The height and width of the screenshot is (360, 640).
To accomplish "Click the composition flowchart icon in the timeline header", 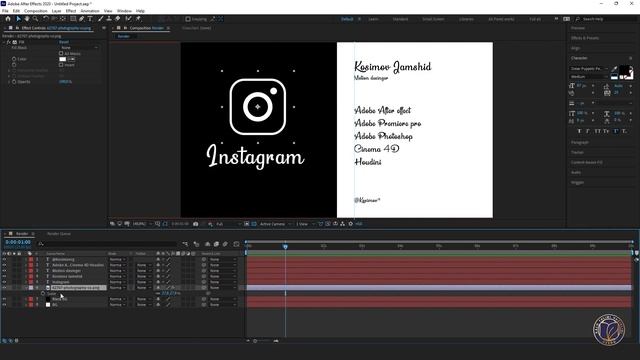I will 185,244.
